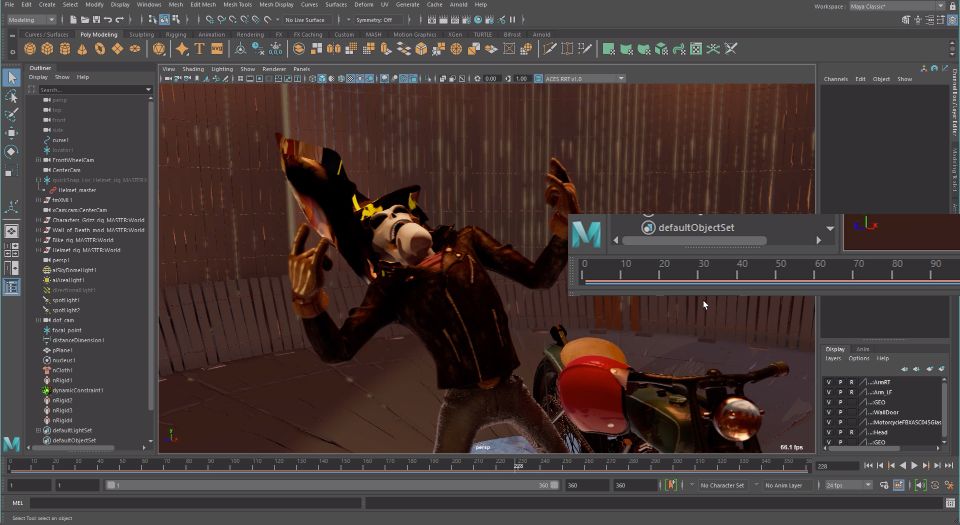Click the polygon sphere shelf icon

coord(30,48)
